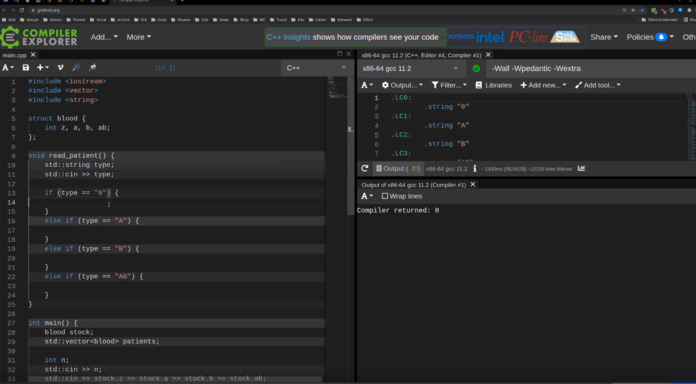The image size is (696, 384).
Task: Show compiler info via the i icon
Action: (475, 169)
